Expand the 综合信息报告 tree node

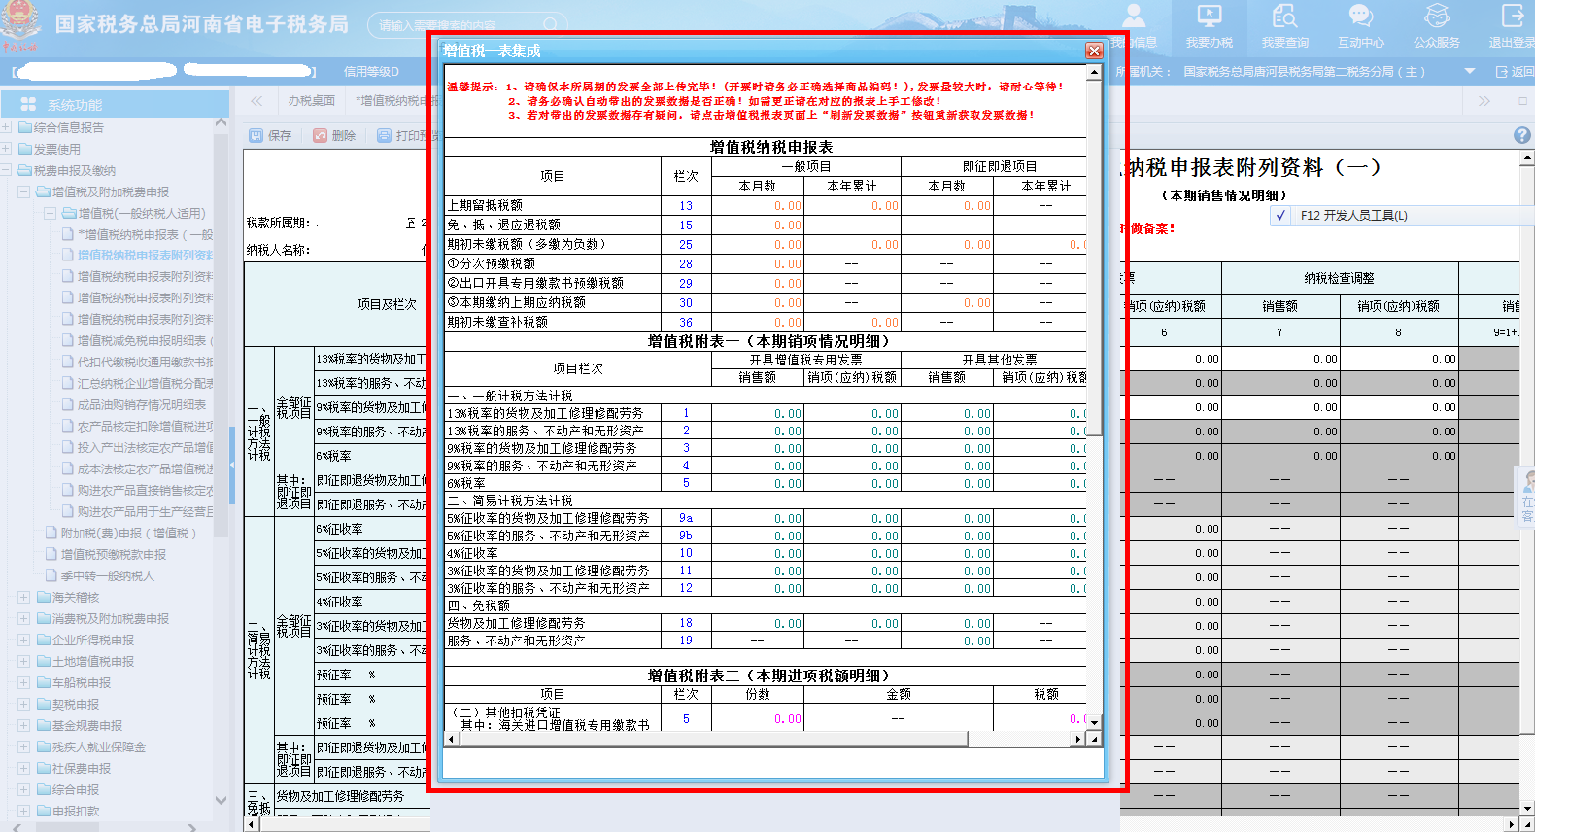point(7,128)
